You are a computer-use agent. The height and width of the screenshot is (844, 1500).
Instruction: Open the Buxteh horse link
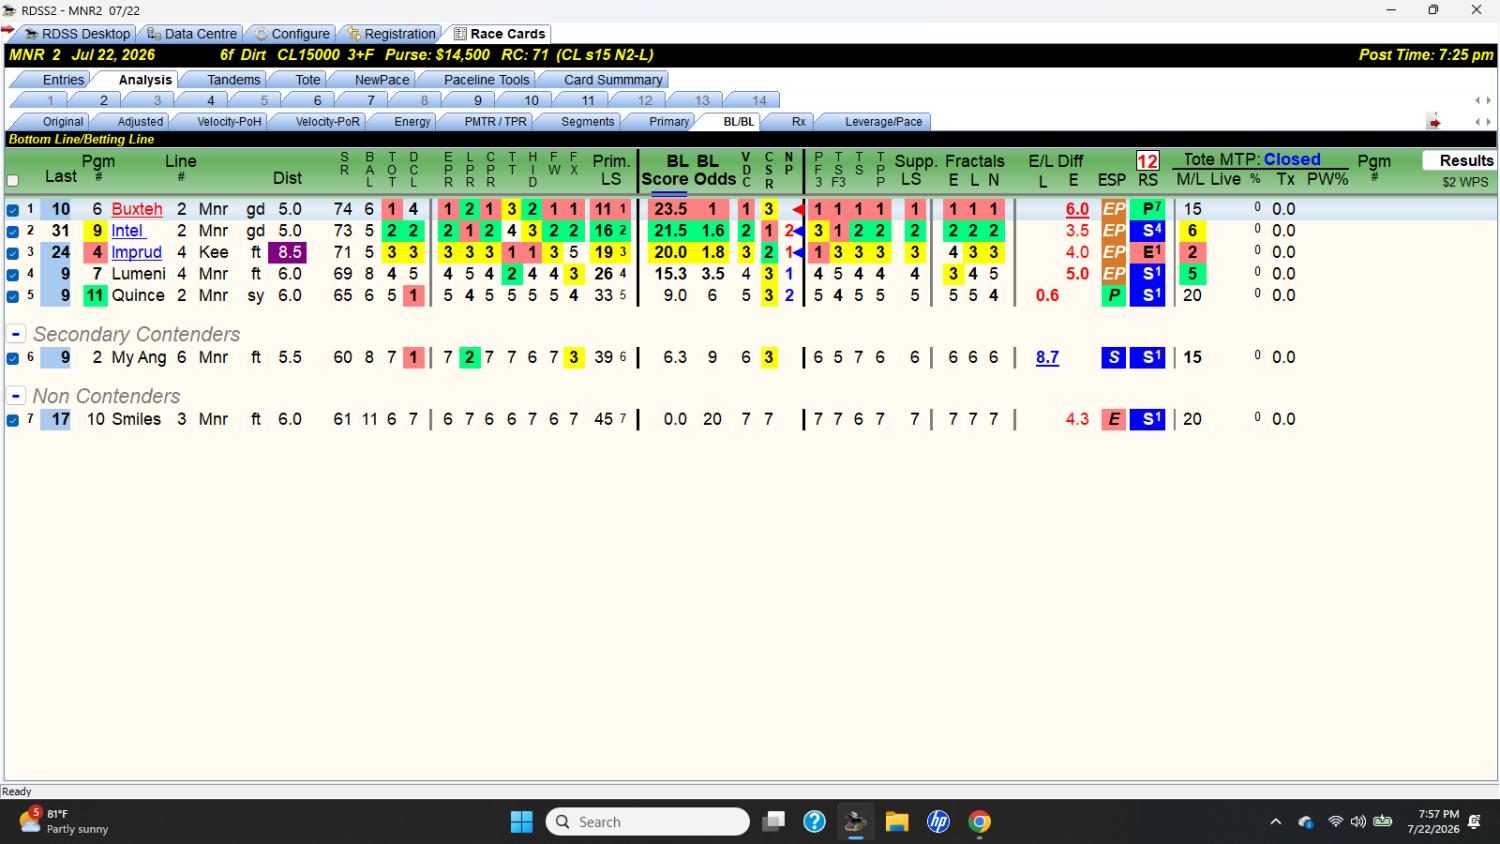pos(137,209)
